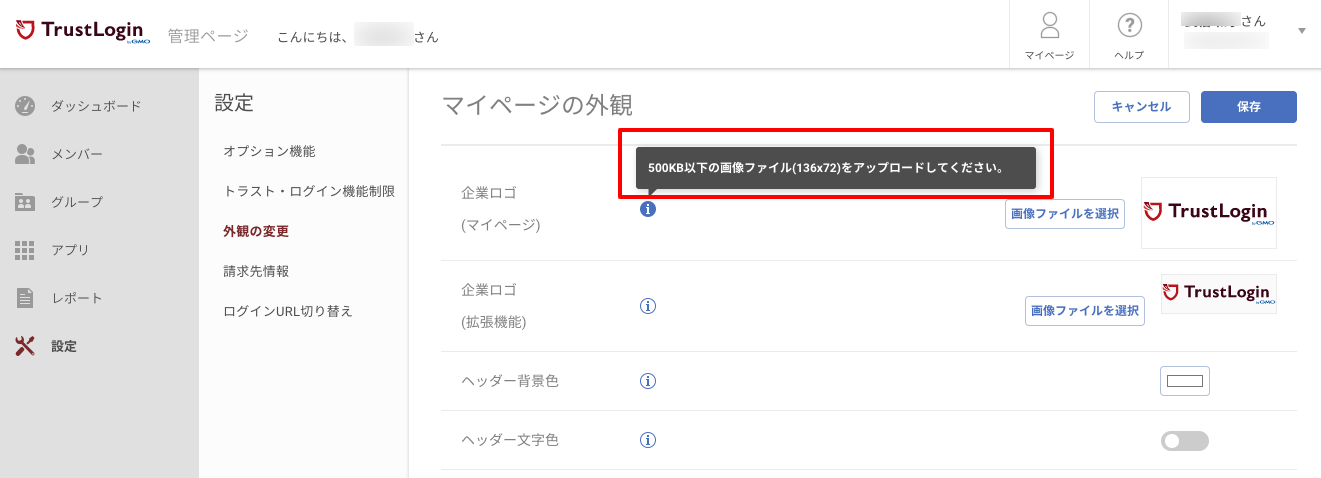Viewport: 1321px width, 478px height.
Task: Open the ヘッダー背景色 color swatch
Action: click(x=1185, y=381)
